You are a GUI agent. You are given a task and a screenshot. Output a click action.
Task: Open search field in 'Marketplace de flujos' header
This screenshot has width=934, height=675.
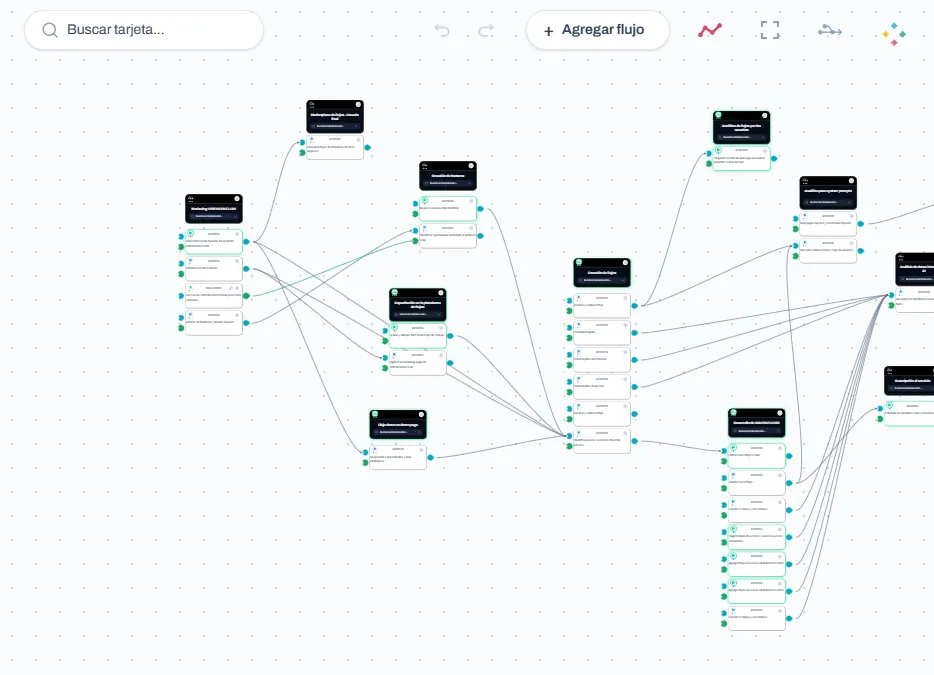click(x=335, y=126)
